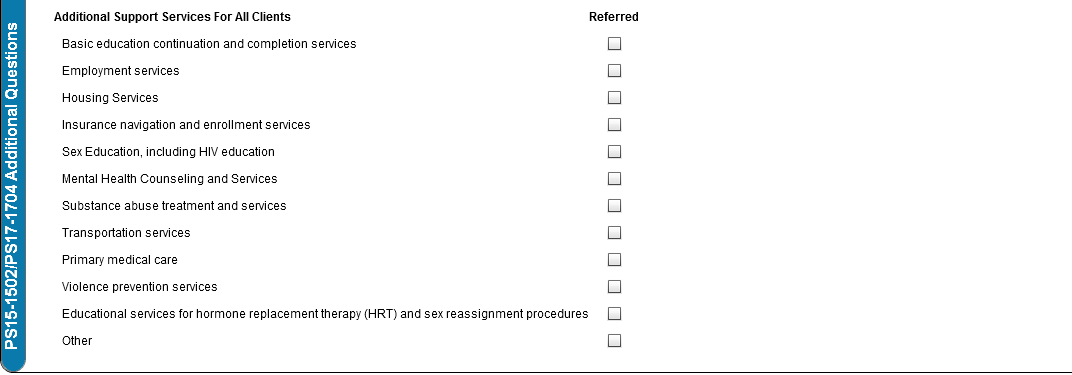Tick the Other referred checkbox
The height and width of the screenshot is (375, 1072).
tap(614, 340)
